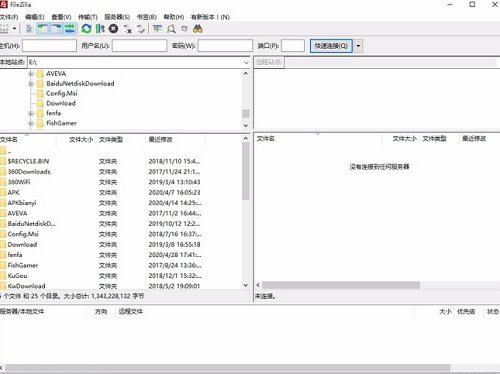Screen dimensions: 500x374
Task: Expand the BaiduNetdiskDownload tree node
Action: (x=31, y=84)
